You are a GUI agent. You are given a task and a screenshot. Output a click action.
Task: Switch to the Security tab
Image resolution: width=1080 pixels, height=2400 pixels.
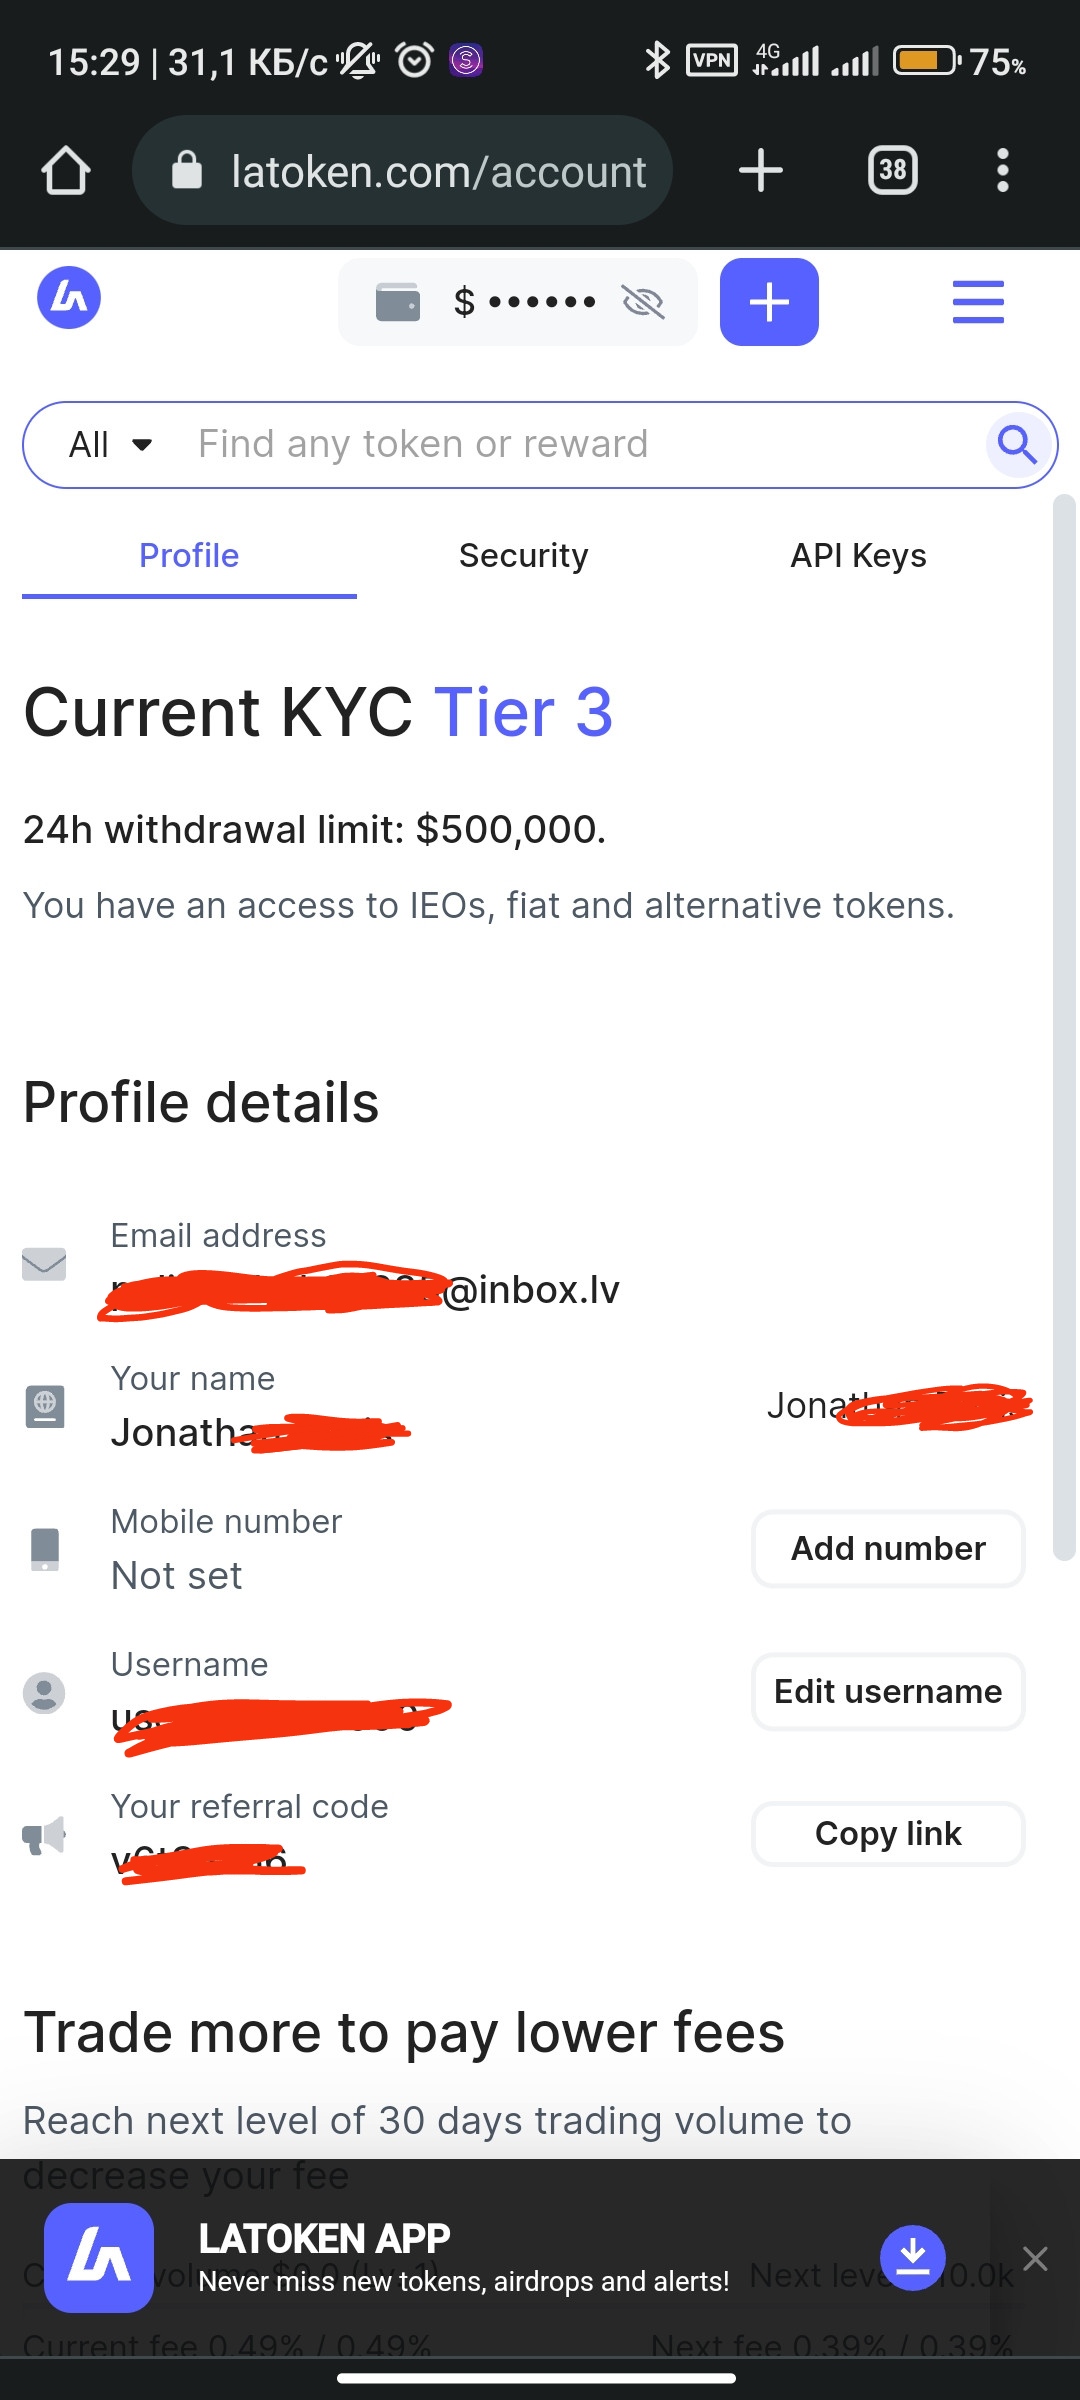(523, 556)
